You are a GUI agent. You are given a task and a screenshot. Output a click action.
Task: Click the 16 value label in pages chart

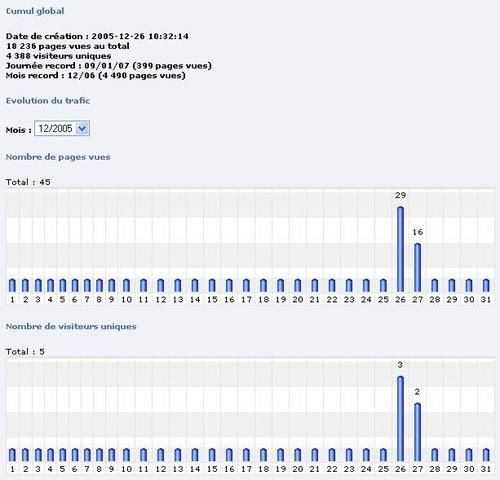click(418, 232)
